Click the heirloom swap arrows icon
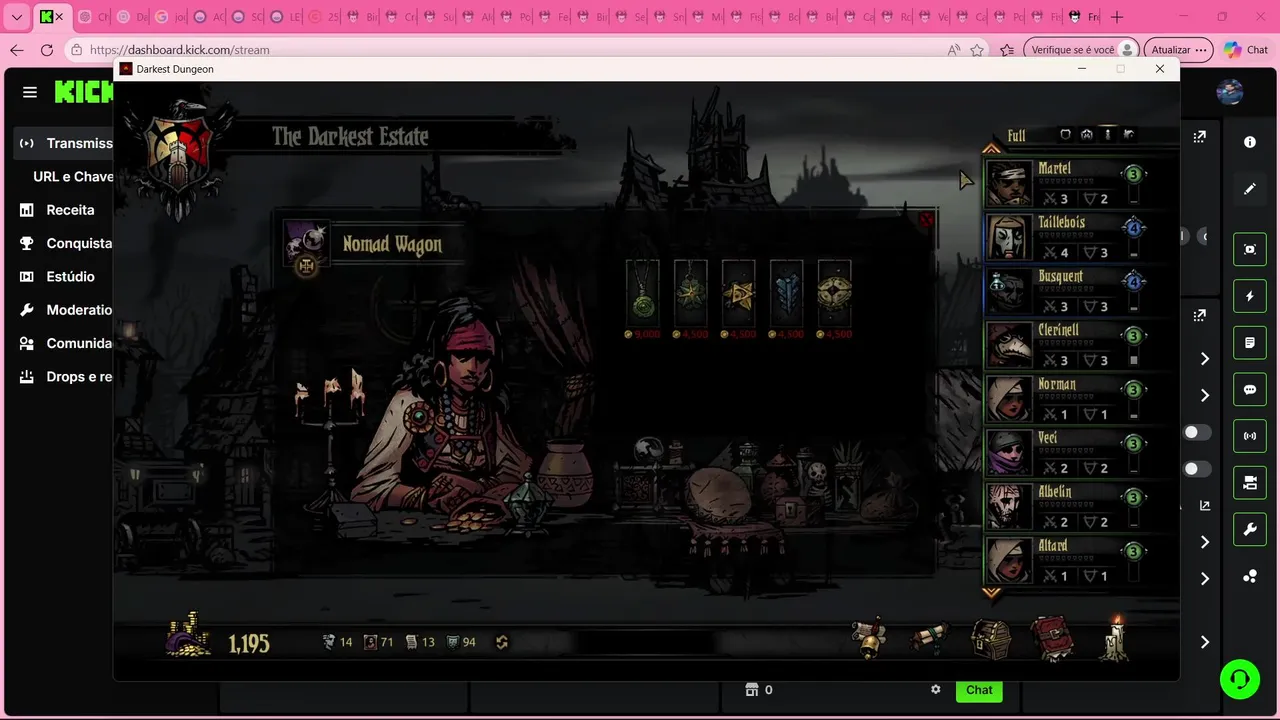Viewport: 1280px width, 720px height. pos(502,642)
